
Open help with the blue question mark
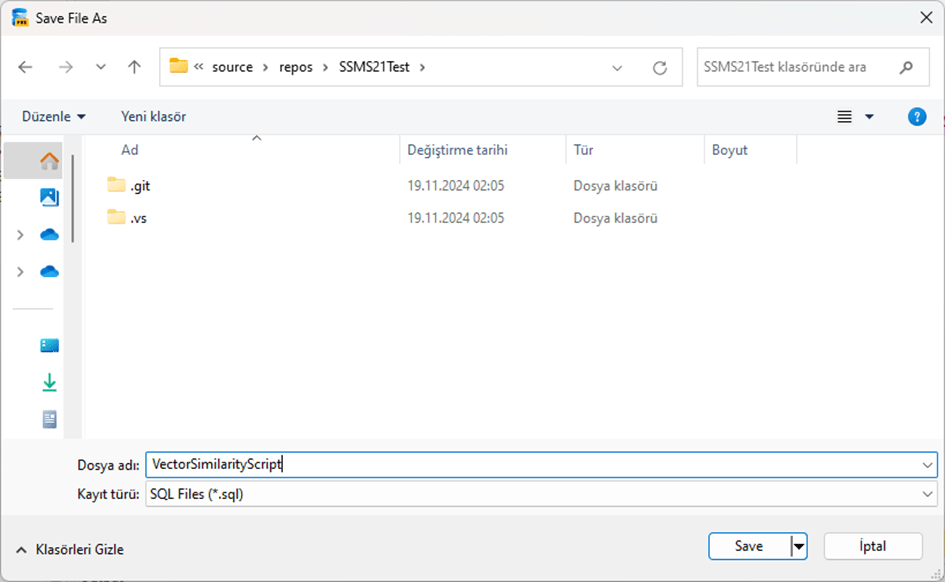(916, 117)
